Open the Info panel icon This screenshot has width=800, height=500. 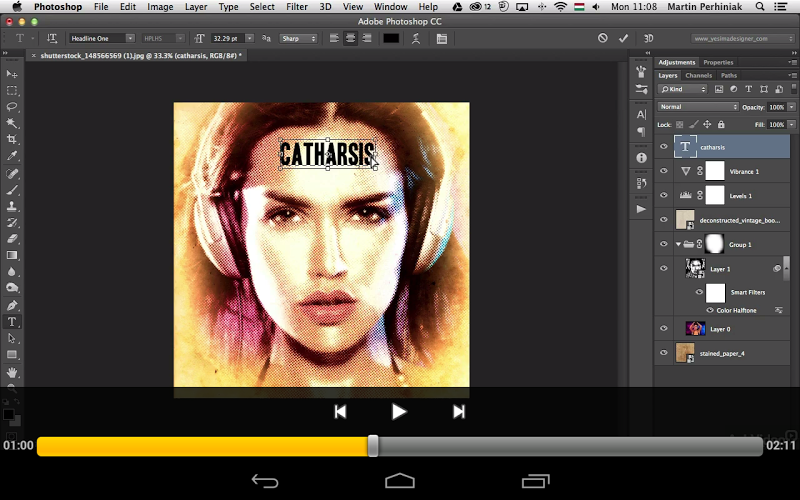click(641, 158)
